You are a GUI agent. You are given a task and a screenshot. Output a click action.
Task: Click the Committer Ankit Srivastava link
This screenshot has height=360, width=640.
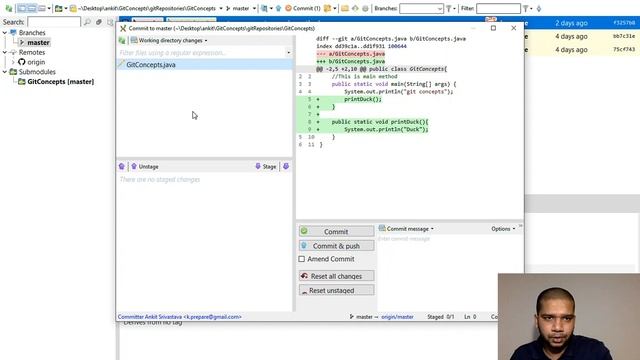tap(180, 317)
